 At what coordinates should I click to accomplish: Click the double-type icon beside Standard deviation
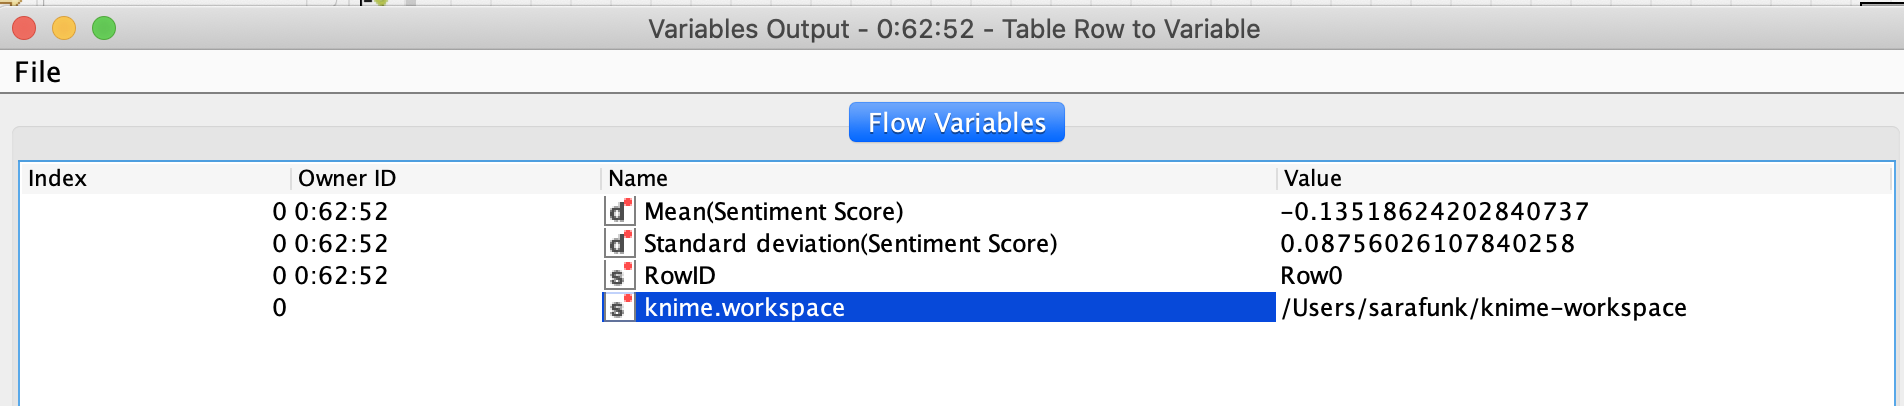click(619, 243)
